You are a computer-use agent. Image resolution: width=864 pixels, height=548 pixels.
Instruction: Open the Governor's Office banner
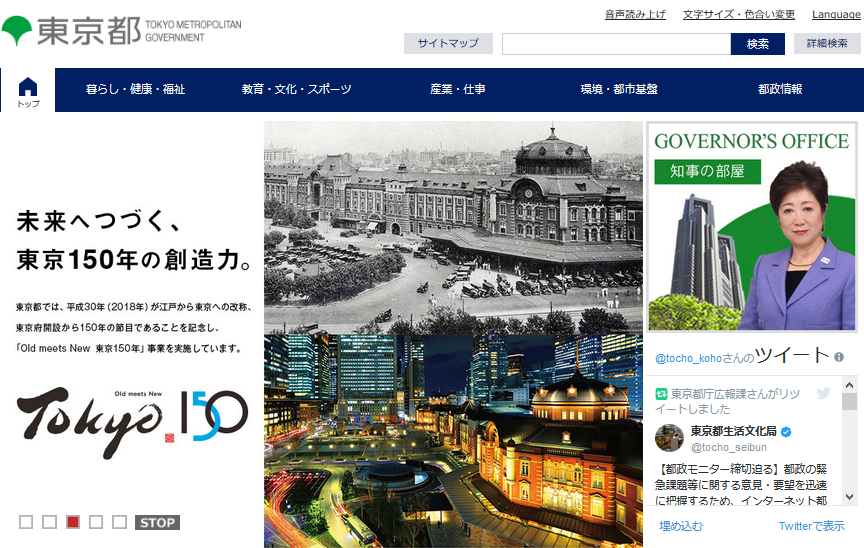753,227
